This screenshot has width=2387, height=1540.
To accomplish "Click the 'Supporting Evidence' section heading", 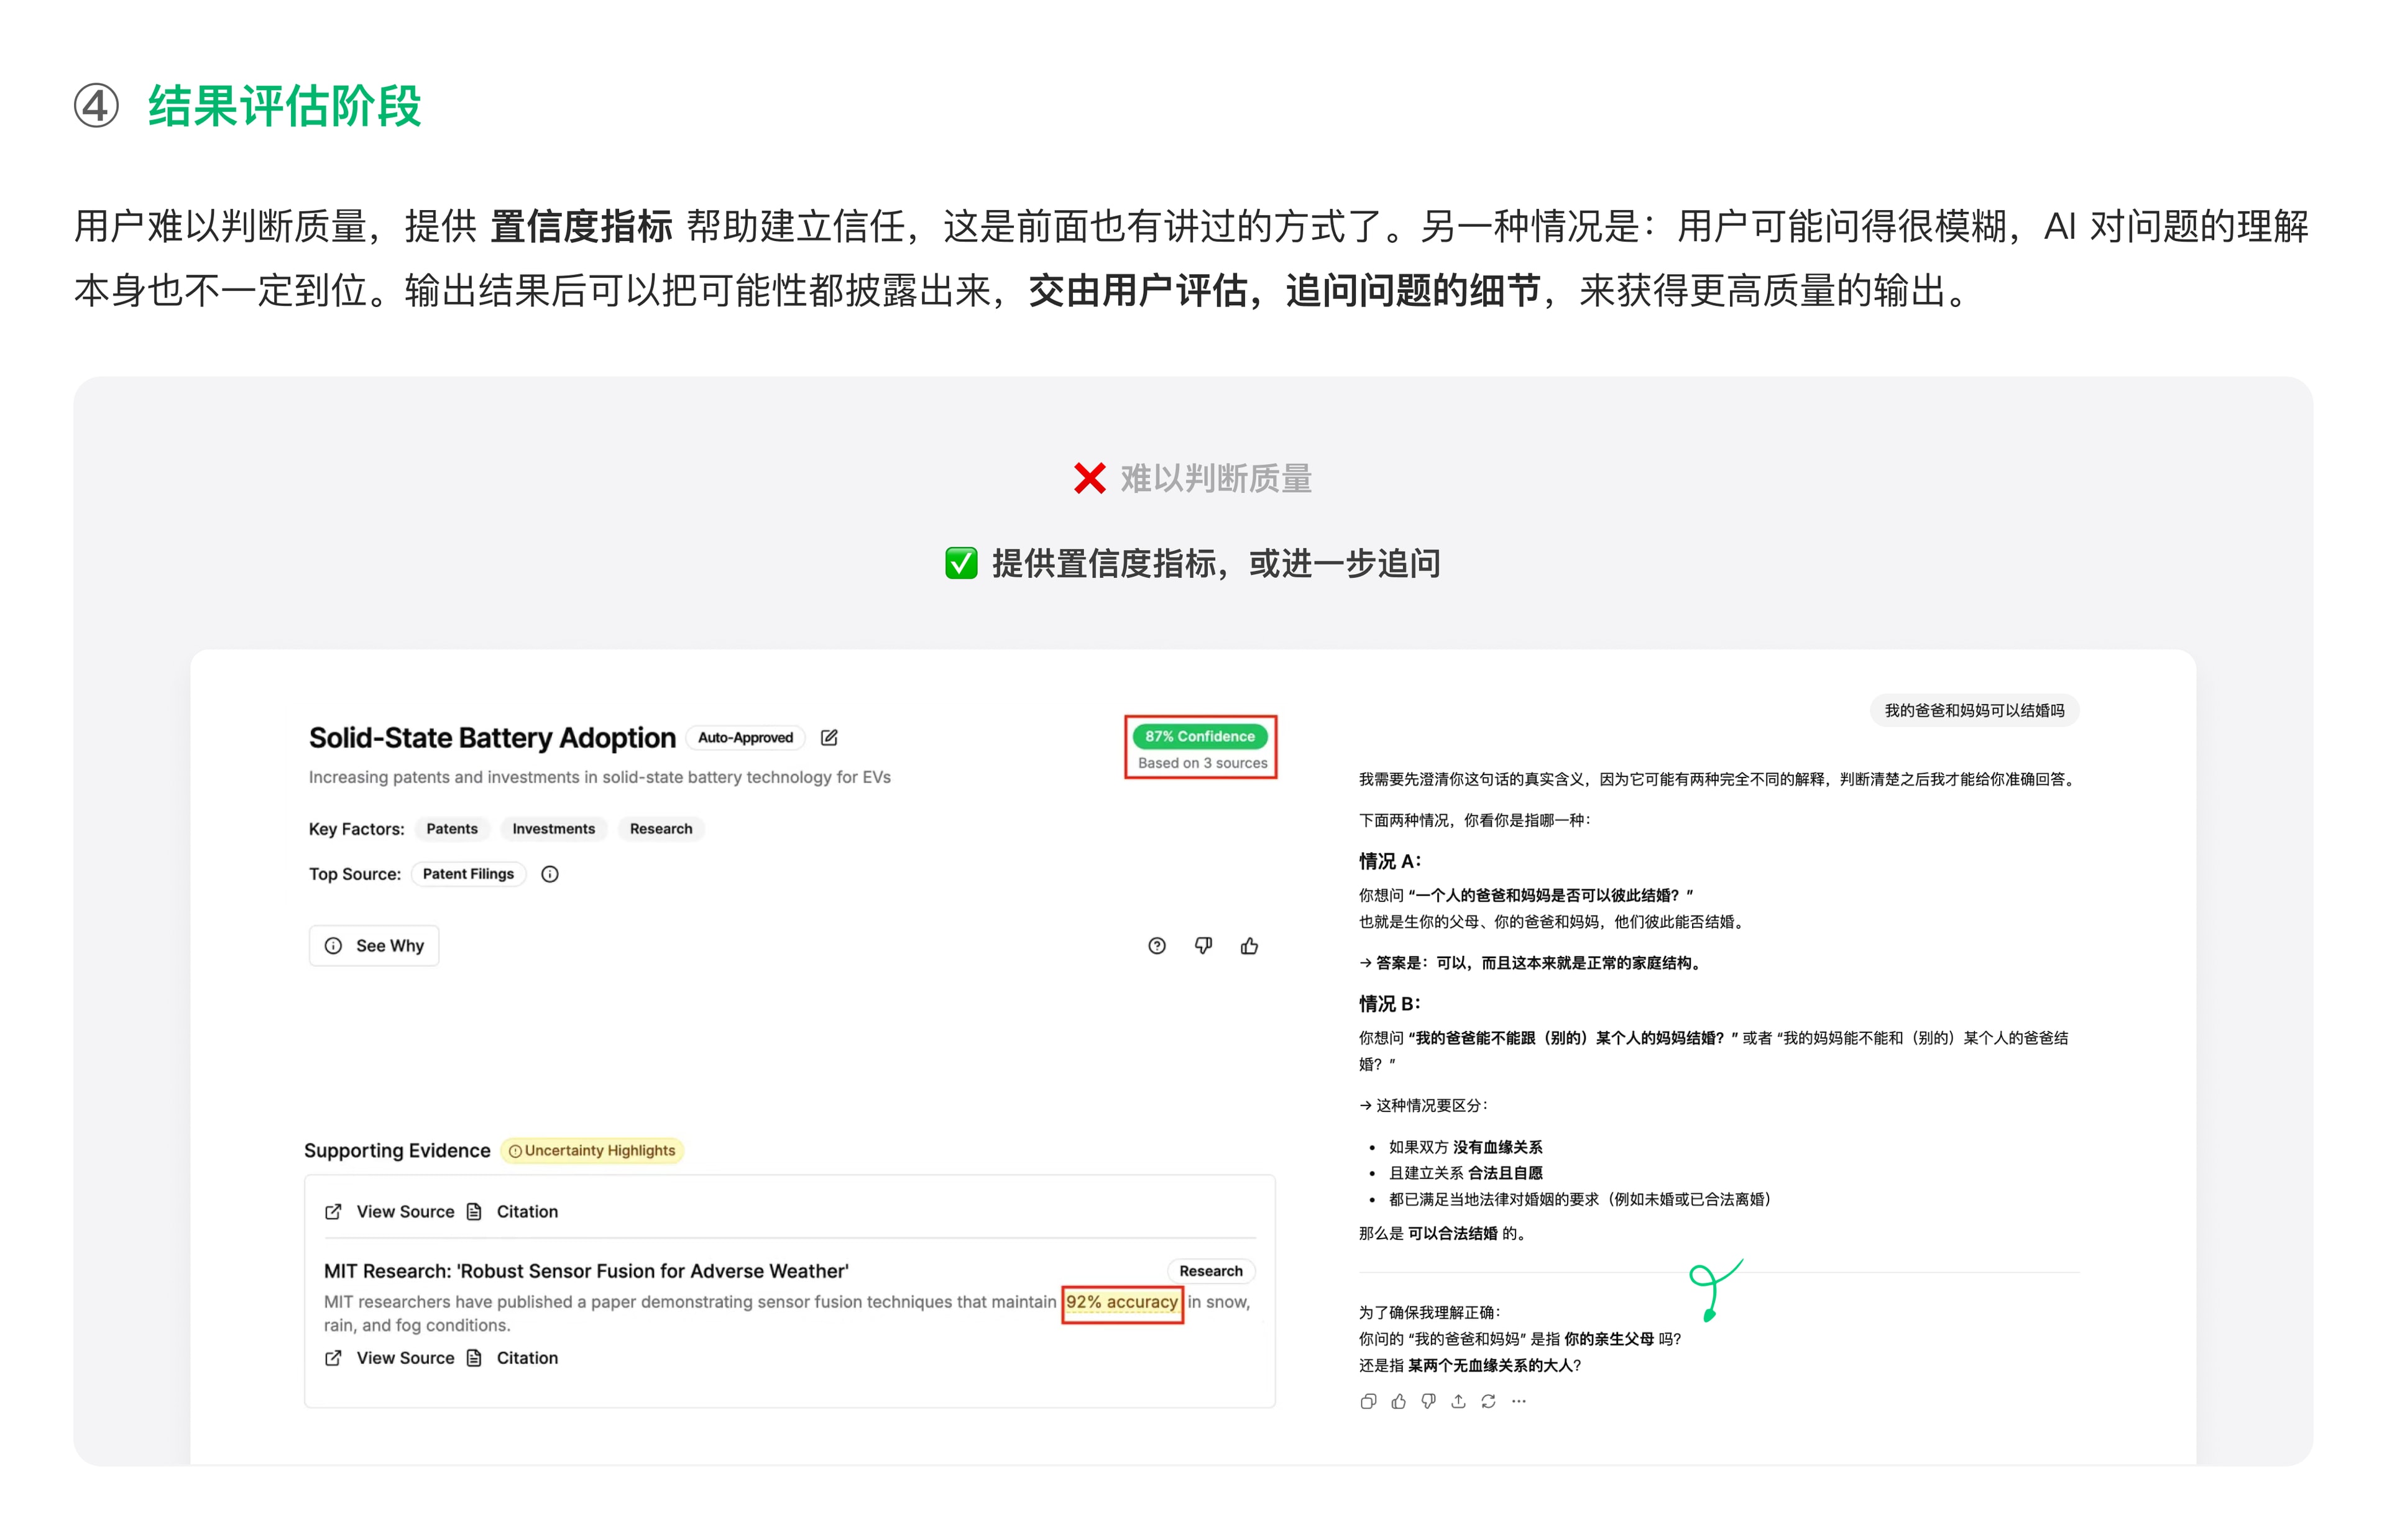I will click(397, 1151).
